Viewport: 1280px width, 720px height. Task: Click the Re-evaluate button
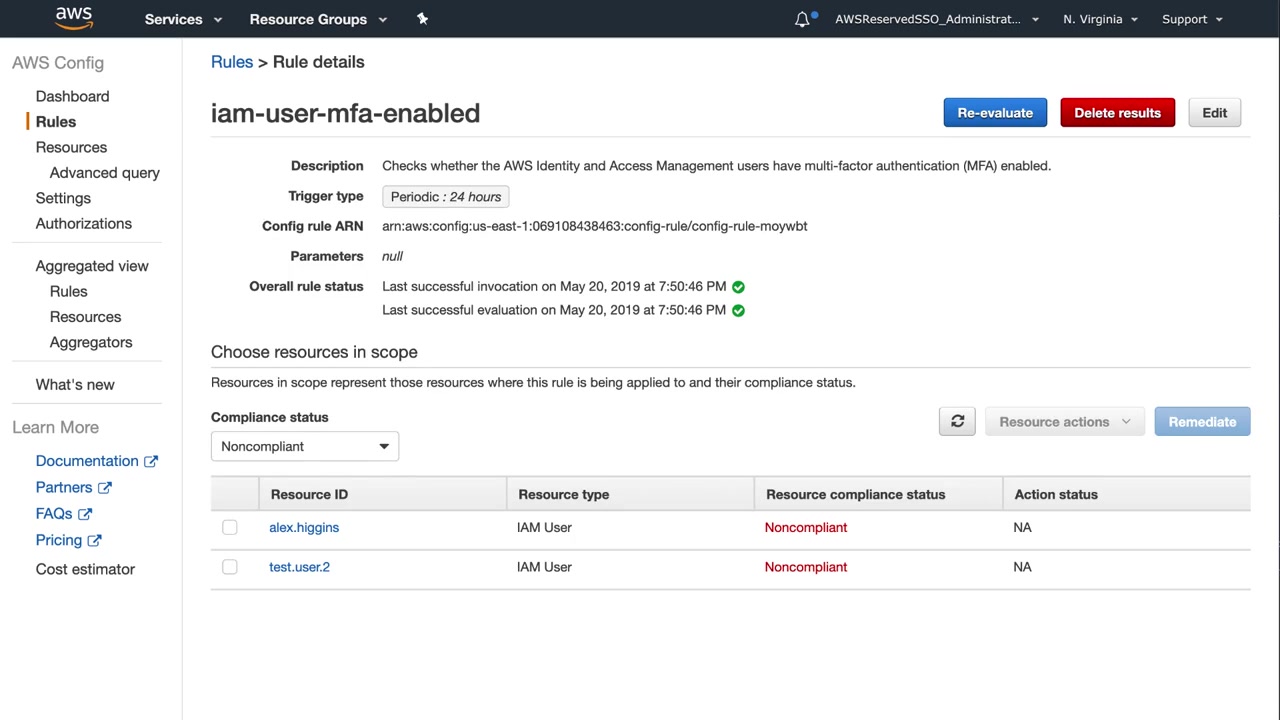(995, 113)
